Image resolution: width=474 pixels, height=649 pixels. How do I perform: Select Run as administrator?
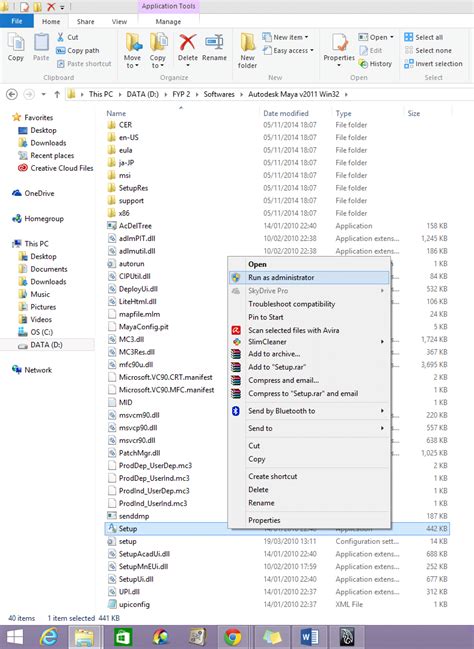(309, 277)
